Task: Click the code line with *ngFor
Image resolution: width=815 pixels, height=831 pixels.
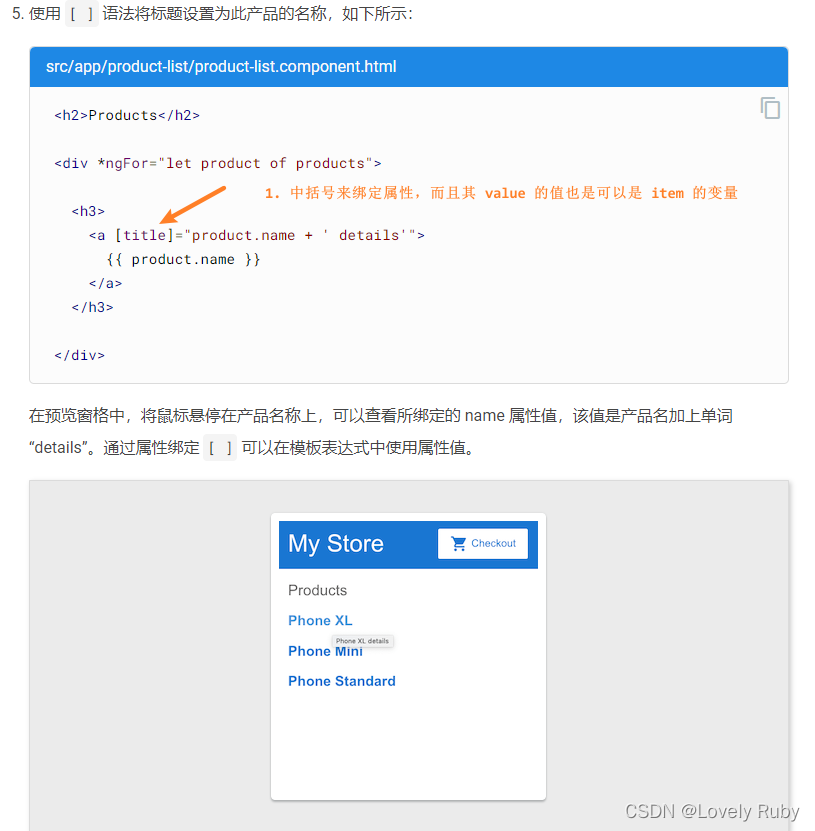Action: pyautogui.click(x=218, y=163)
